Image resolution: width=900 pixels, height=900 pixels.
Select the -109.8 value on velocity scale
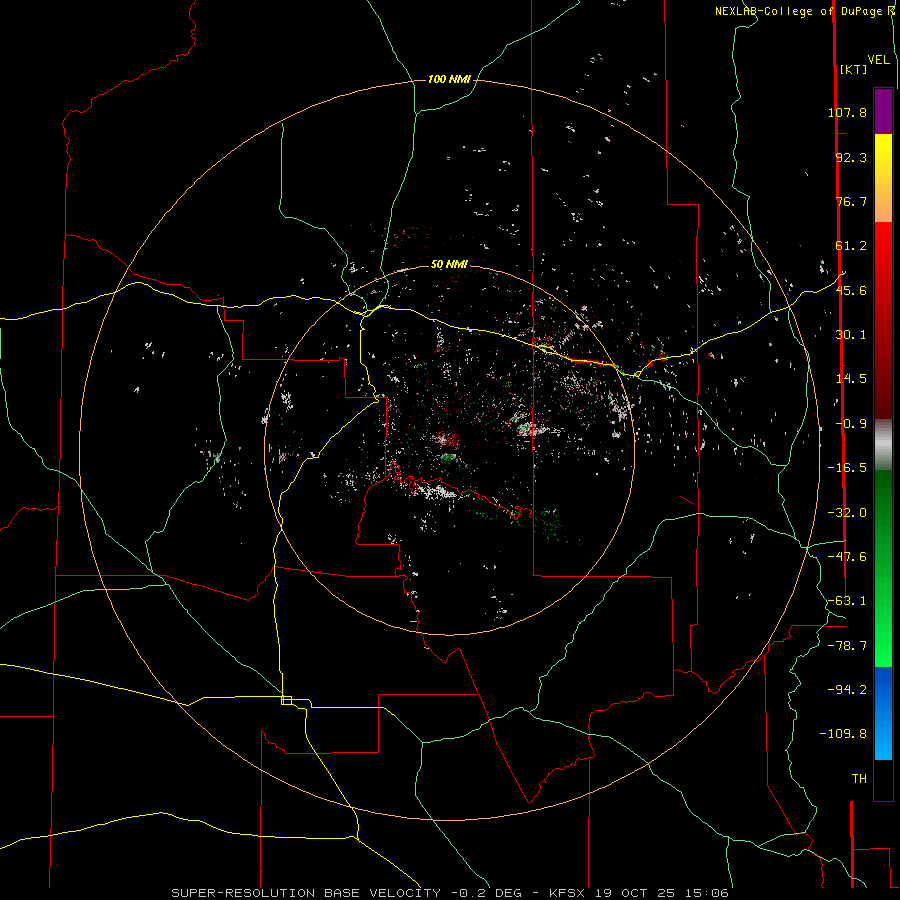tap(843, 734)
